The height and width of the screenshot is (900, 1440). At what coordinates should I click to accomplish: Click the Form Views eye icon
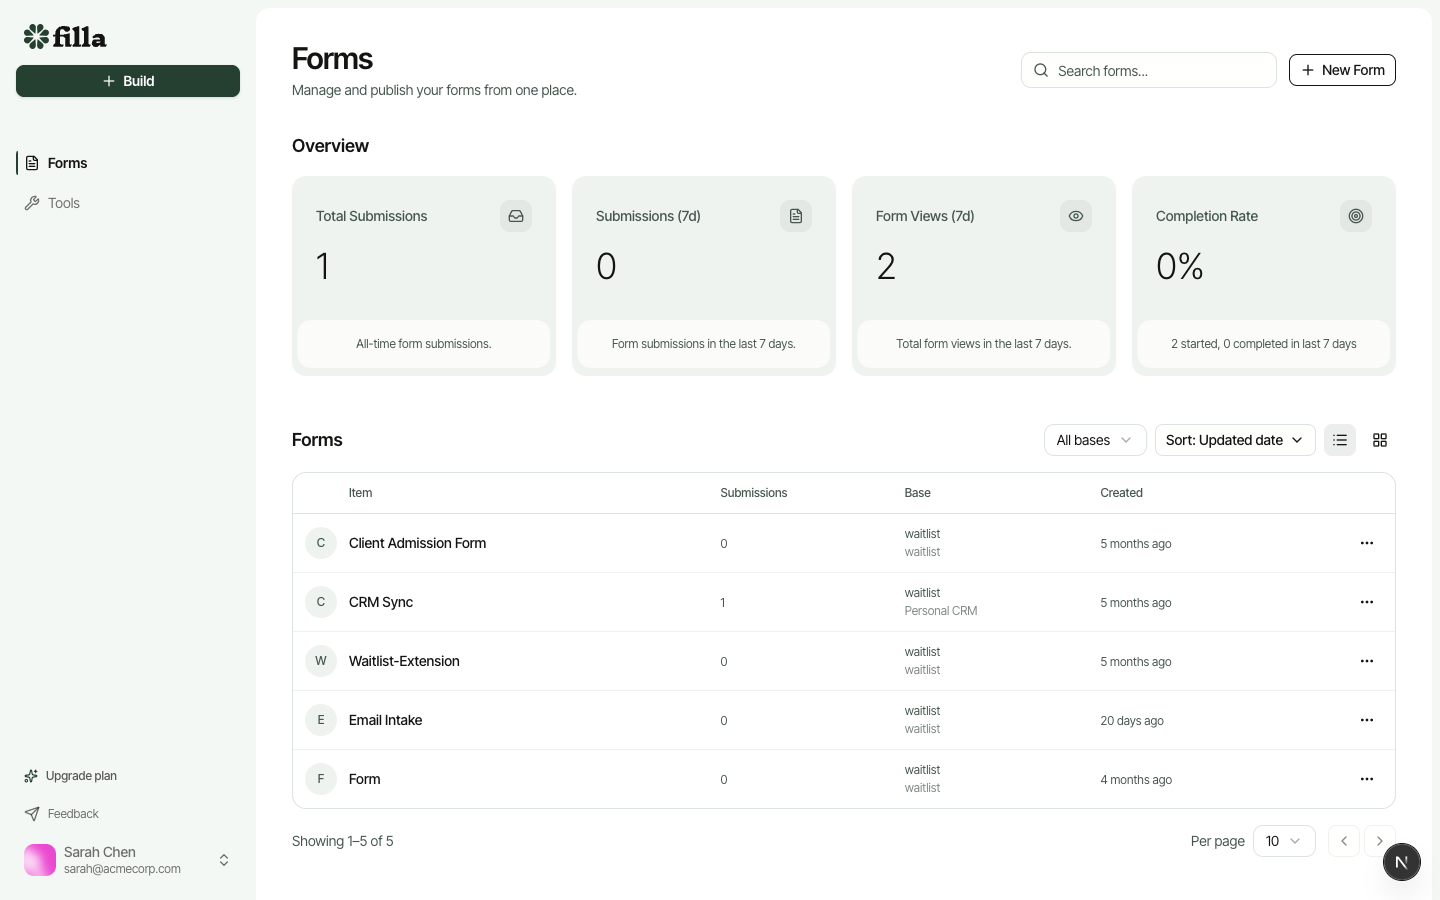point(1076,216)
